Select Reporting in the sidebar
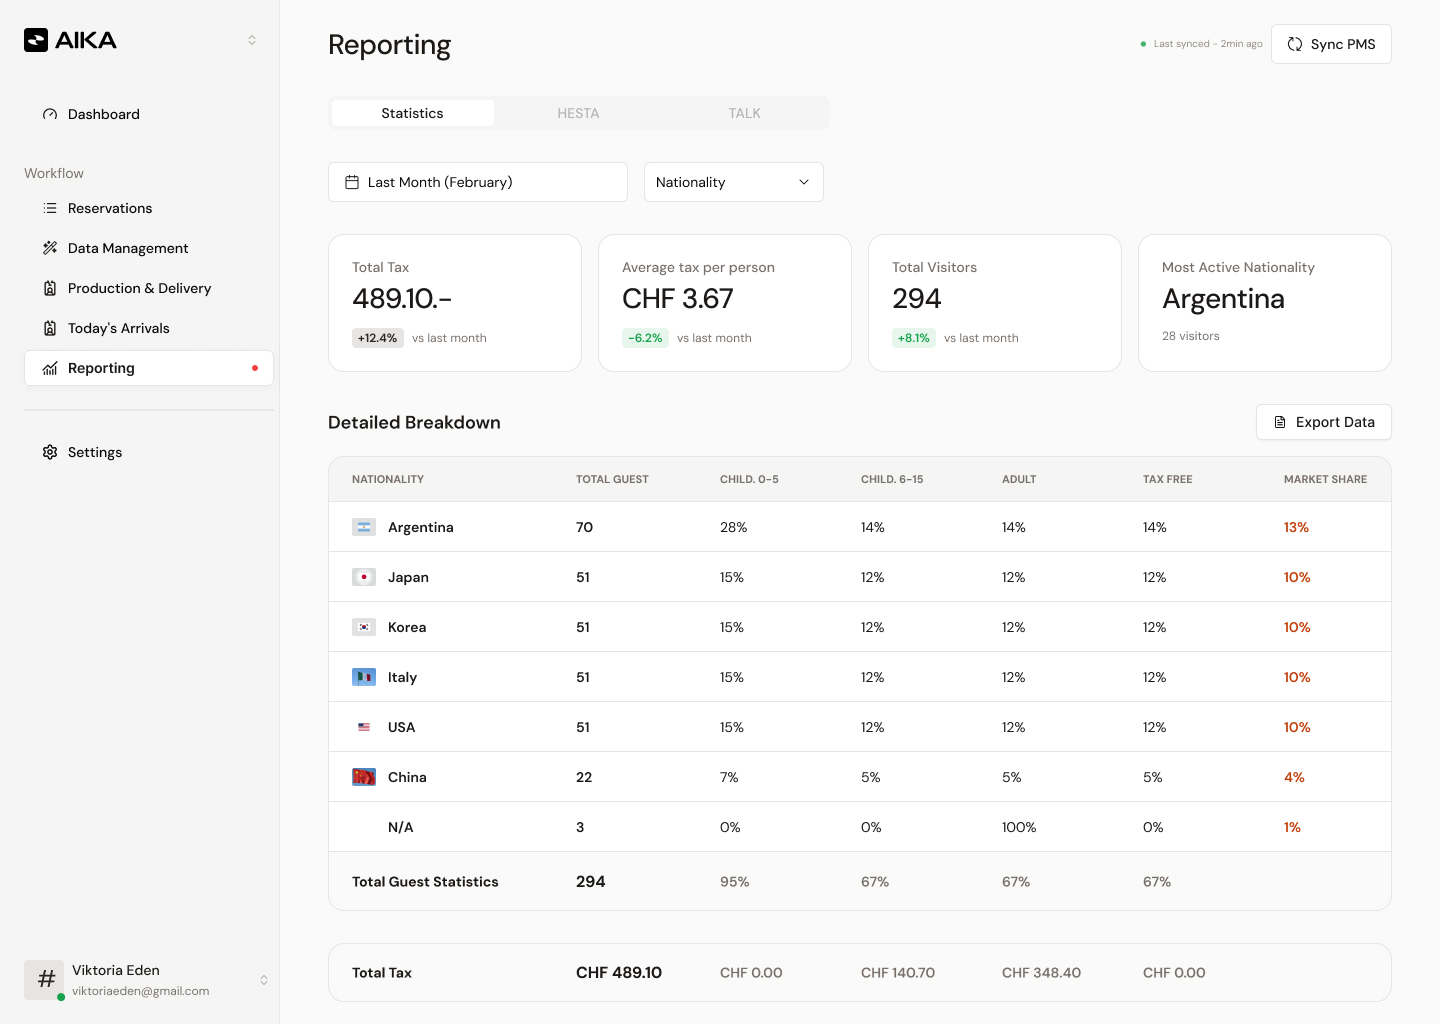Screen dimensions: 1440x1024 tap(149, 368)
